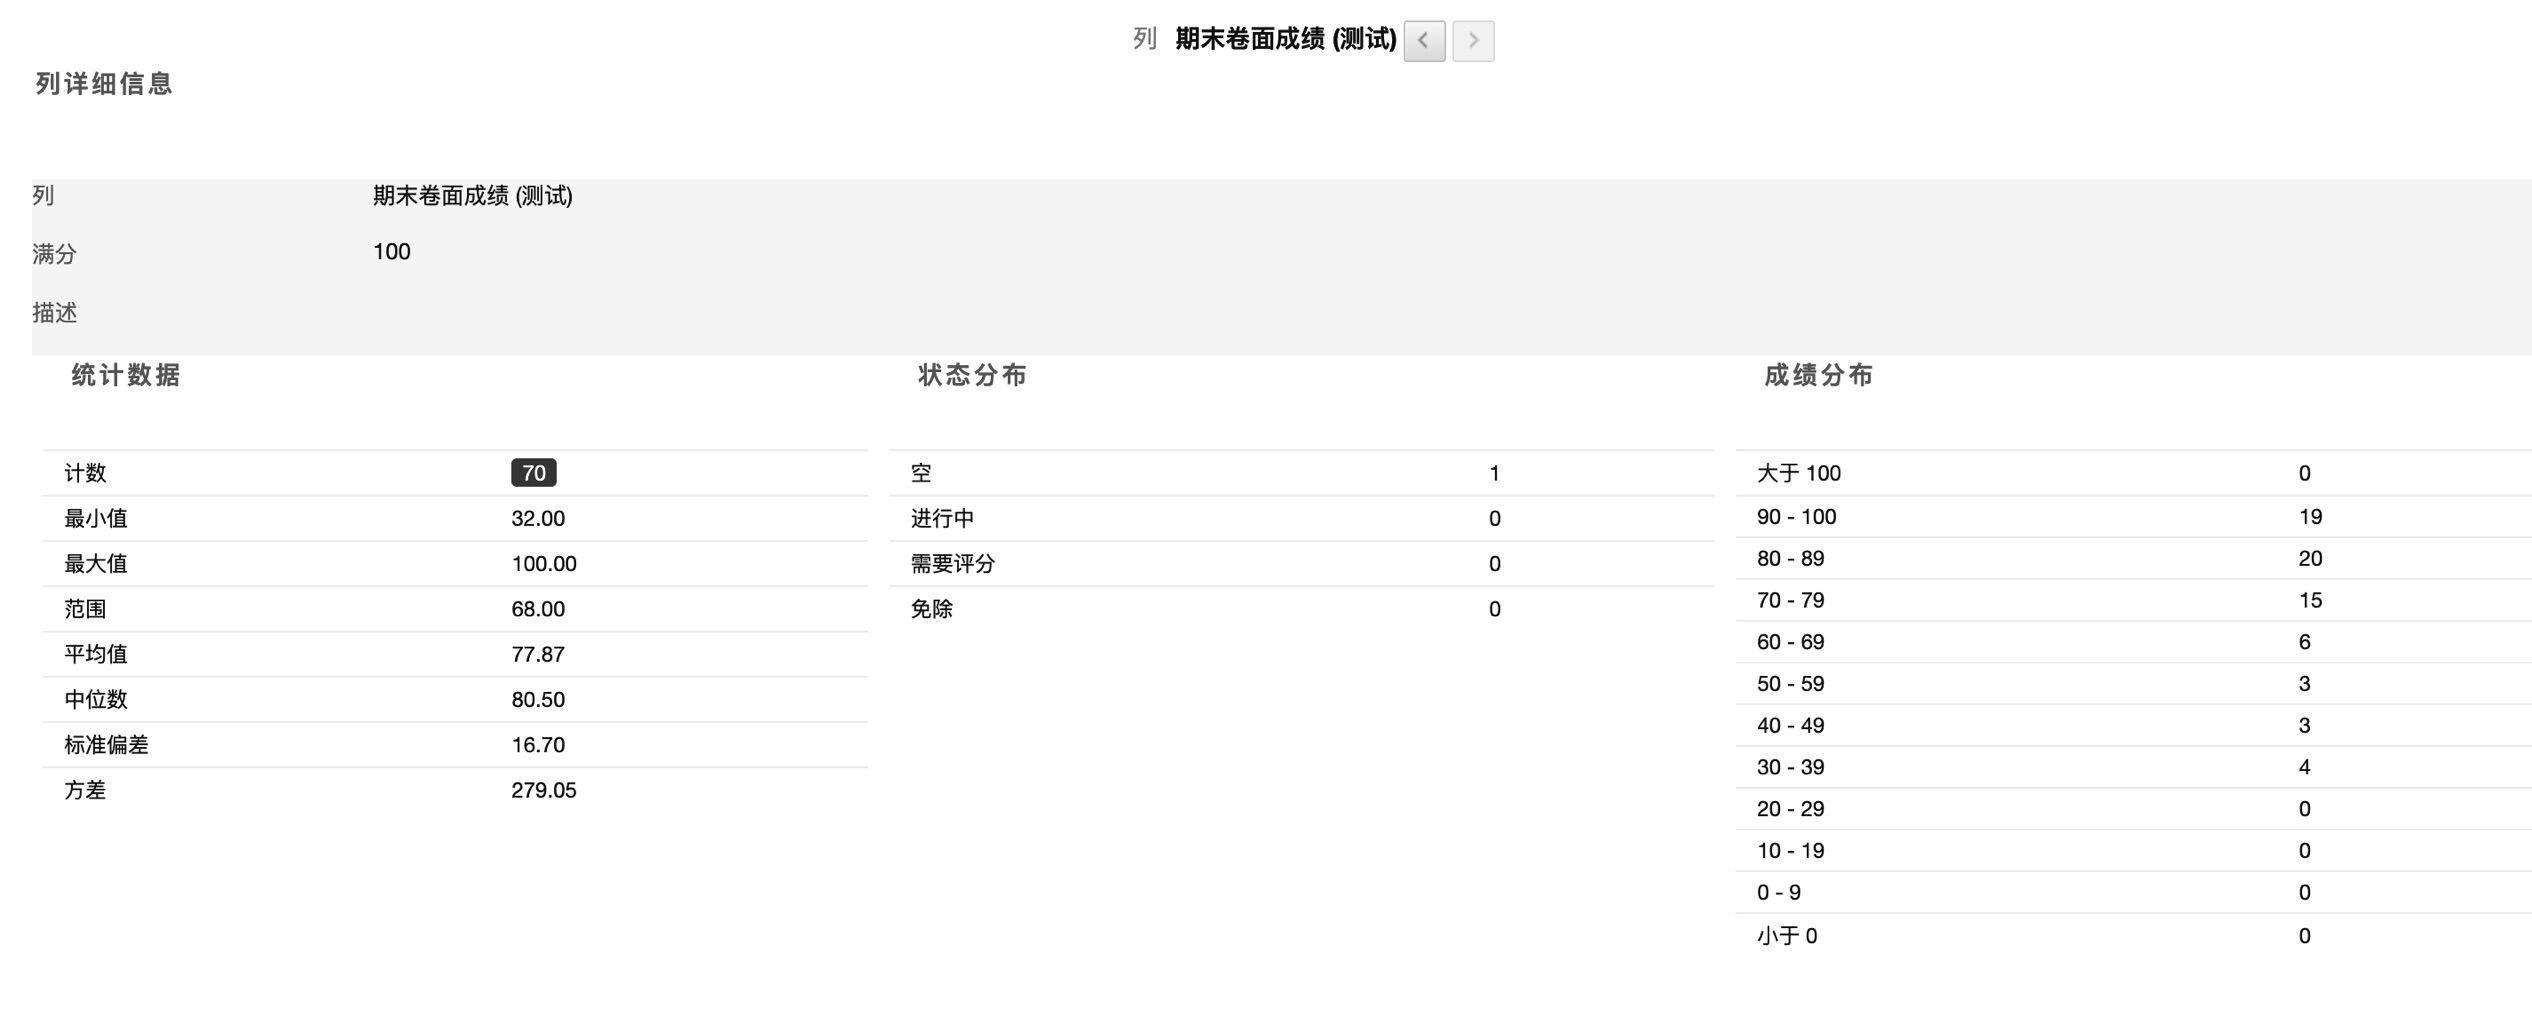Click the count badge showing 70
This screenshot has height=1009, width=2532.
[x=533, y=473]
